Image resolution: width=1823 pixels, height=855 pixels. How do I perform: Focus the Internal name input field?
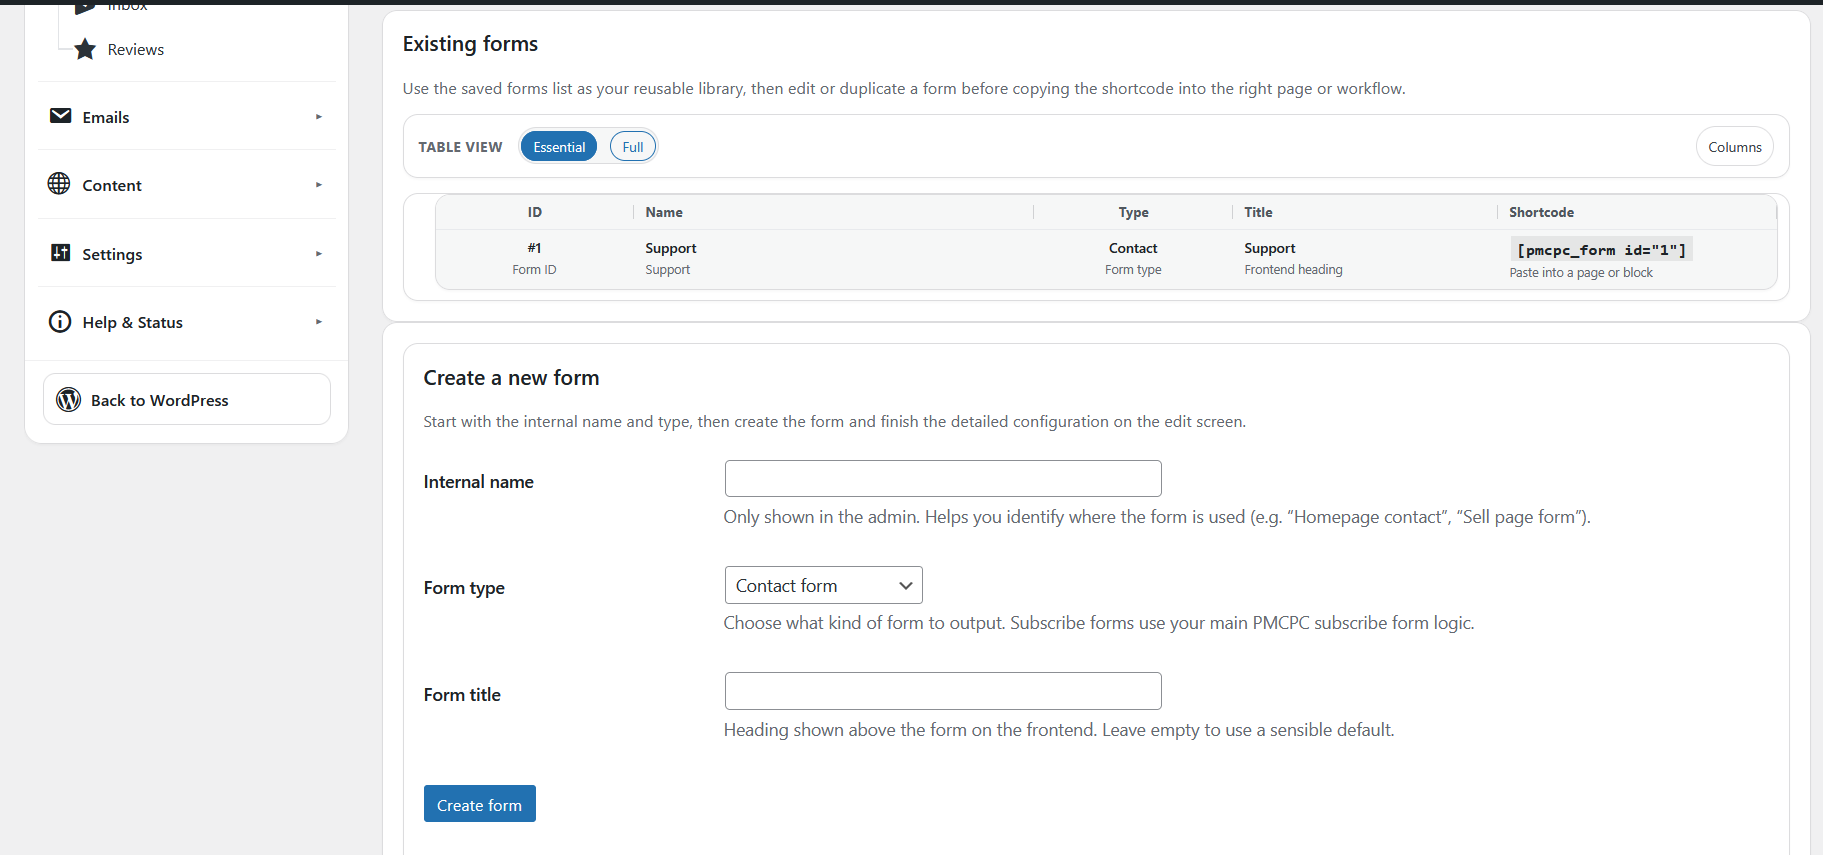pos(943,479)
